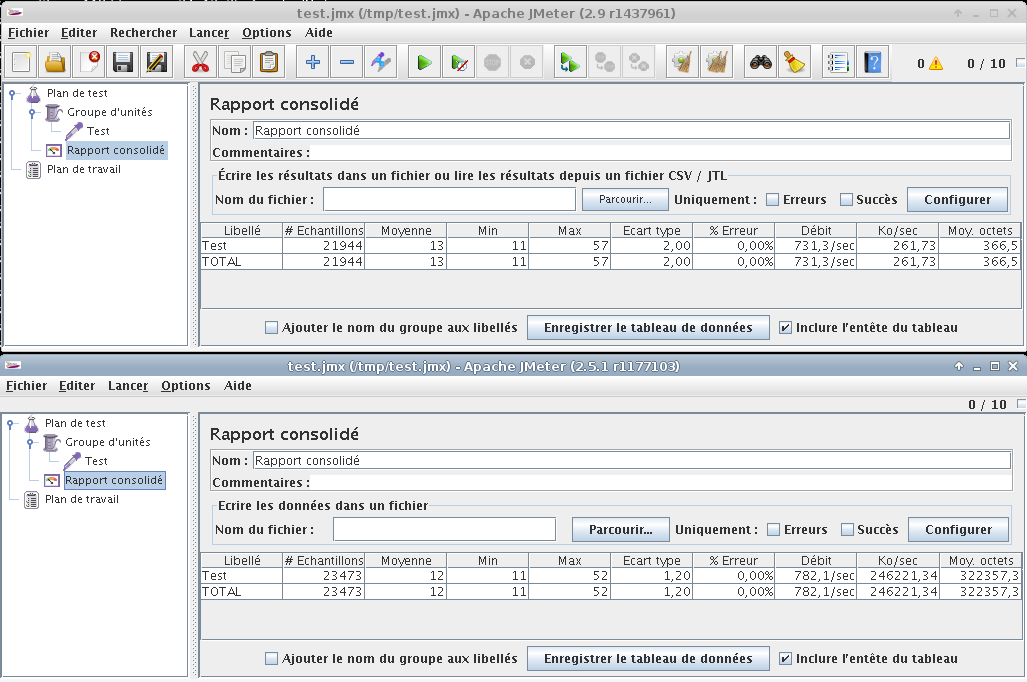Click the Open file folder icon

(x=56, y=63)
